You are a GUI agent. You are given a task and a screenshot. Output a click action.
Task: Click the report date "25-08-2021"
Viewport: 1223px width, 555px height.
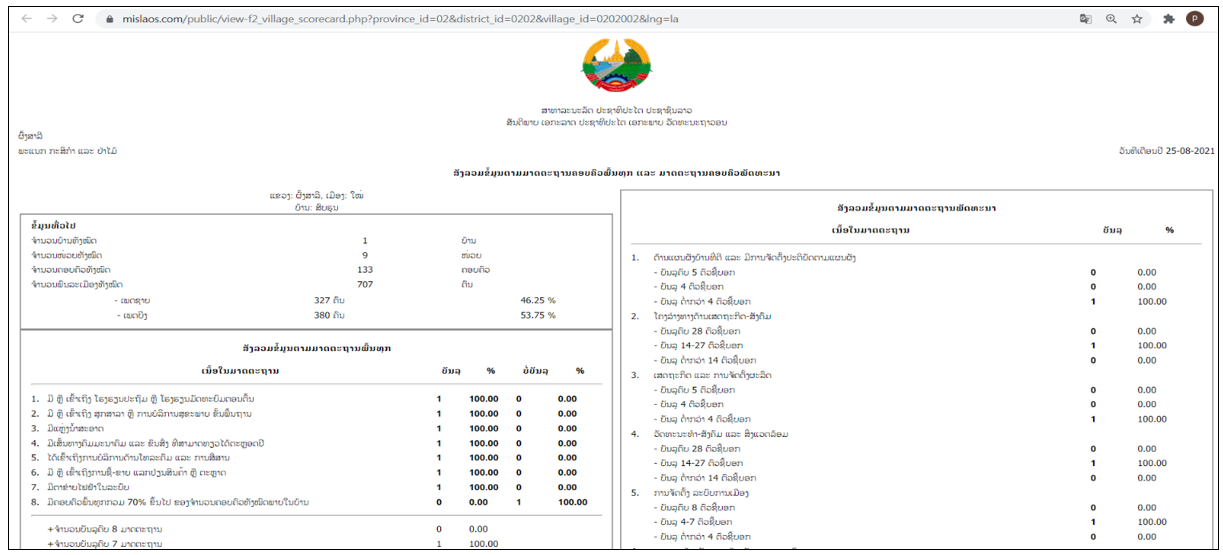(1188, 150)
